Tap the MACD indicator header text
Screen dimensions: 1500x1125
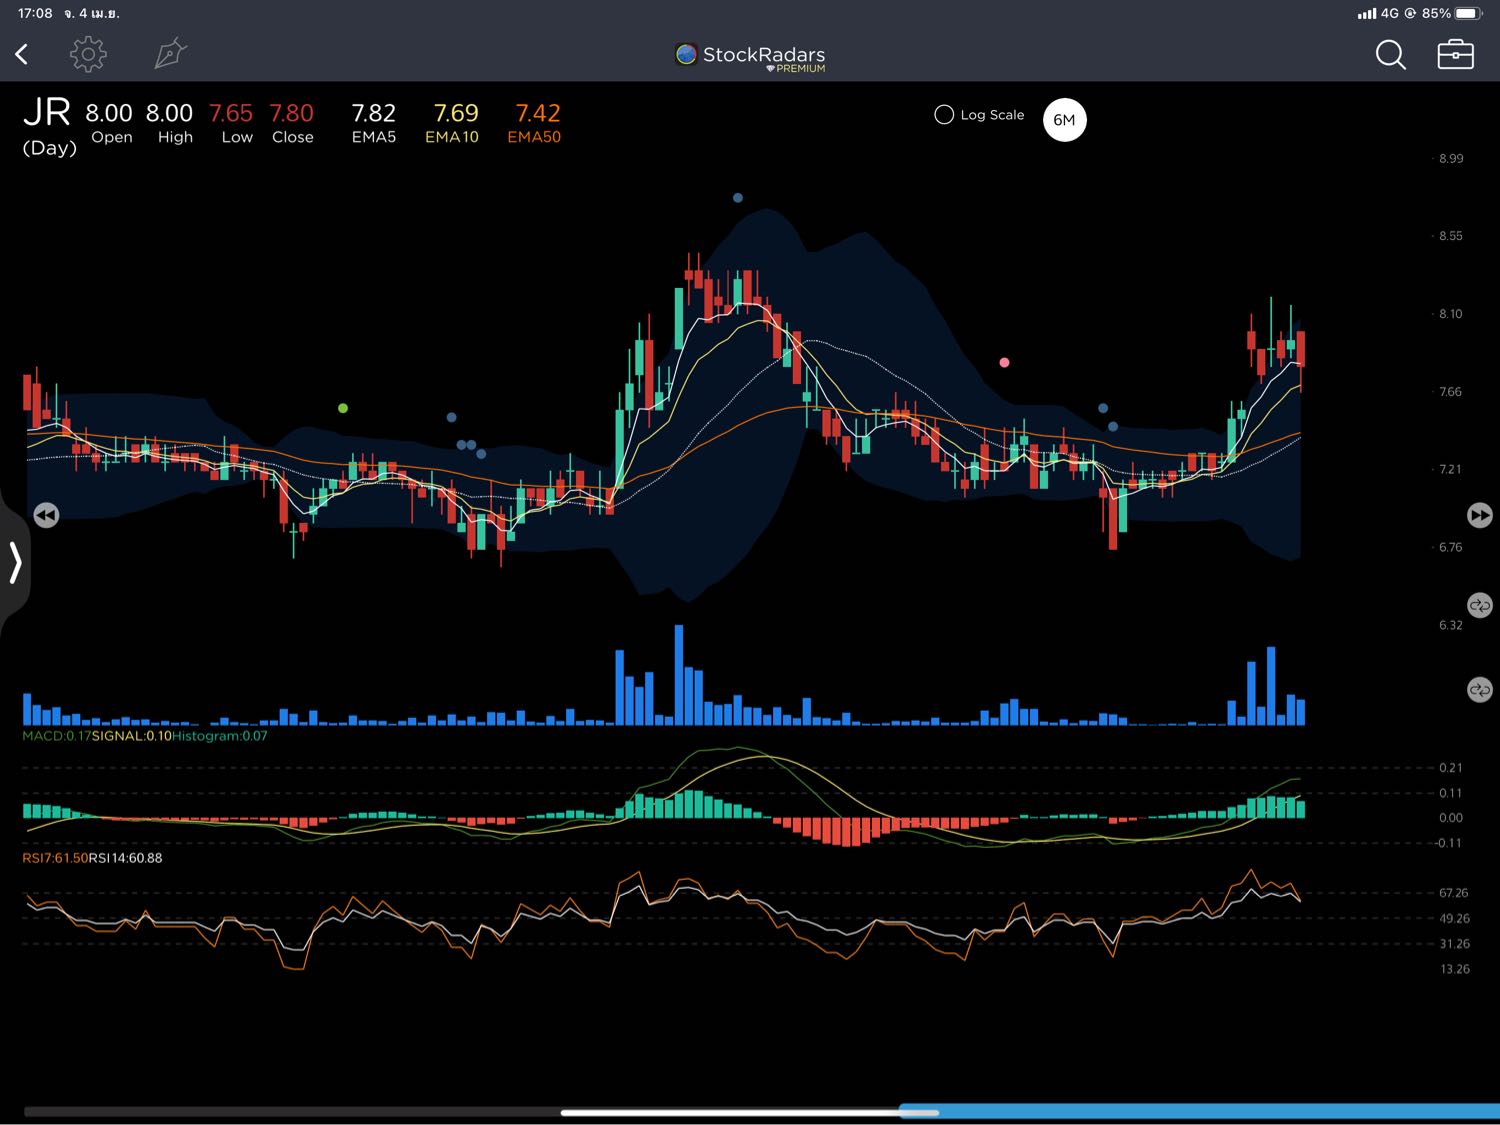point(145,736)
